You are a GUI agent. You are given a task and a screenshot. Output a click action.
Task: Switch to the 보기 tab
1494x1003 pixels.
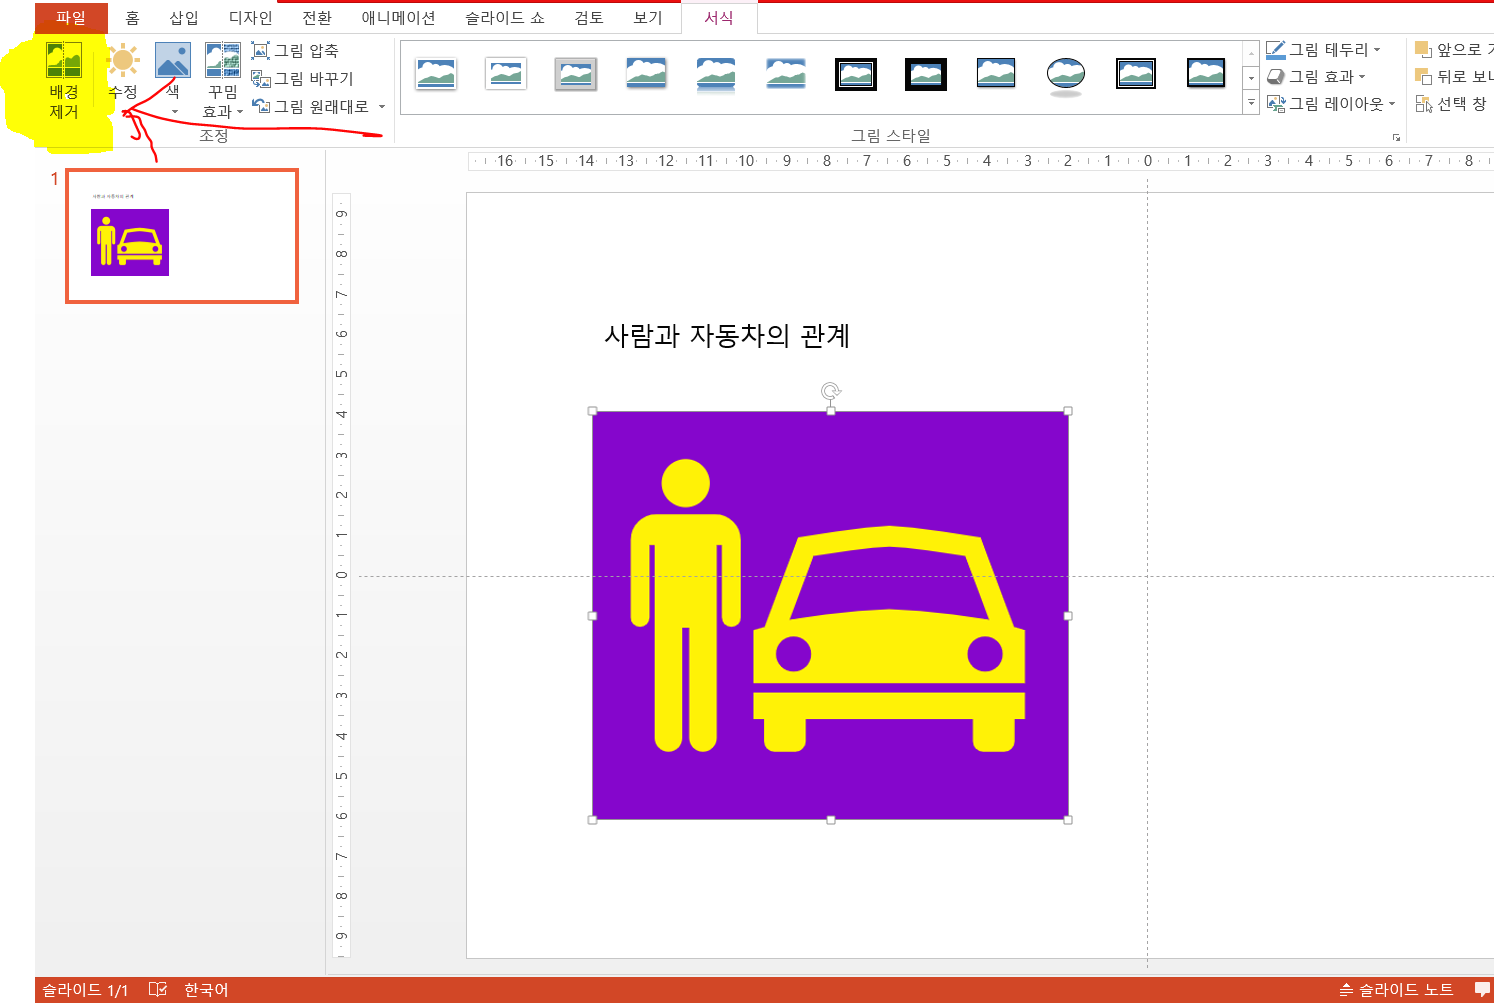point(648,18)
